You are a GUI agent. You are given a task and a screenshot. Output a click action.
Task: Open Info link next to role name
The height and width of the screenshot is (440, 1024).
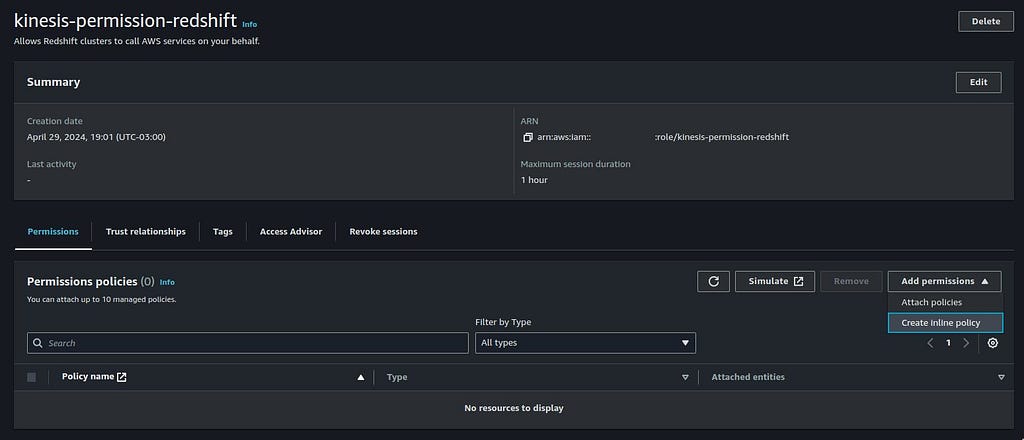(x=249, y=24)
